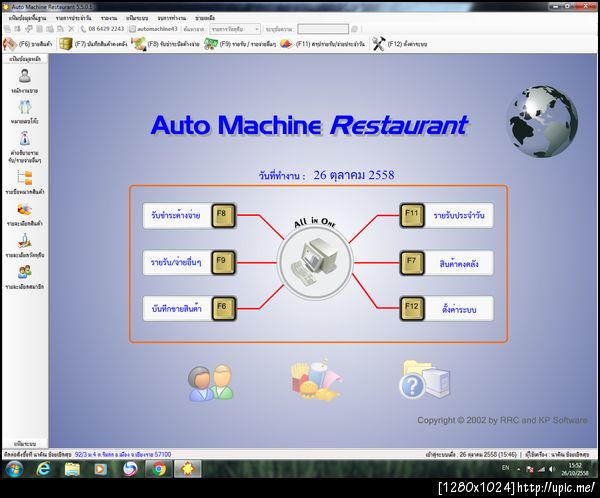This screenshot has width=600, height=498.
Task: Select the sidebar top header tab
Action: pos(25,59)
